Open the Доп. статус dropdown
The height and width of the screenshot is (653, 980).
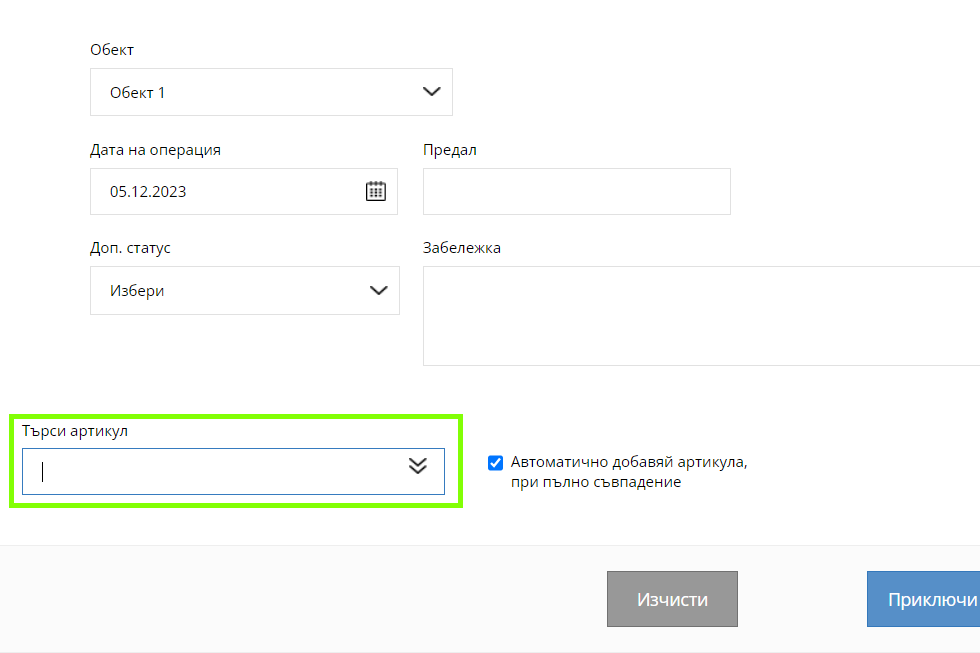pyautogui.click(x=245, y=291)
